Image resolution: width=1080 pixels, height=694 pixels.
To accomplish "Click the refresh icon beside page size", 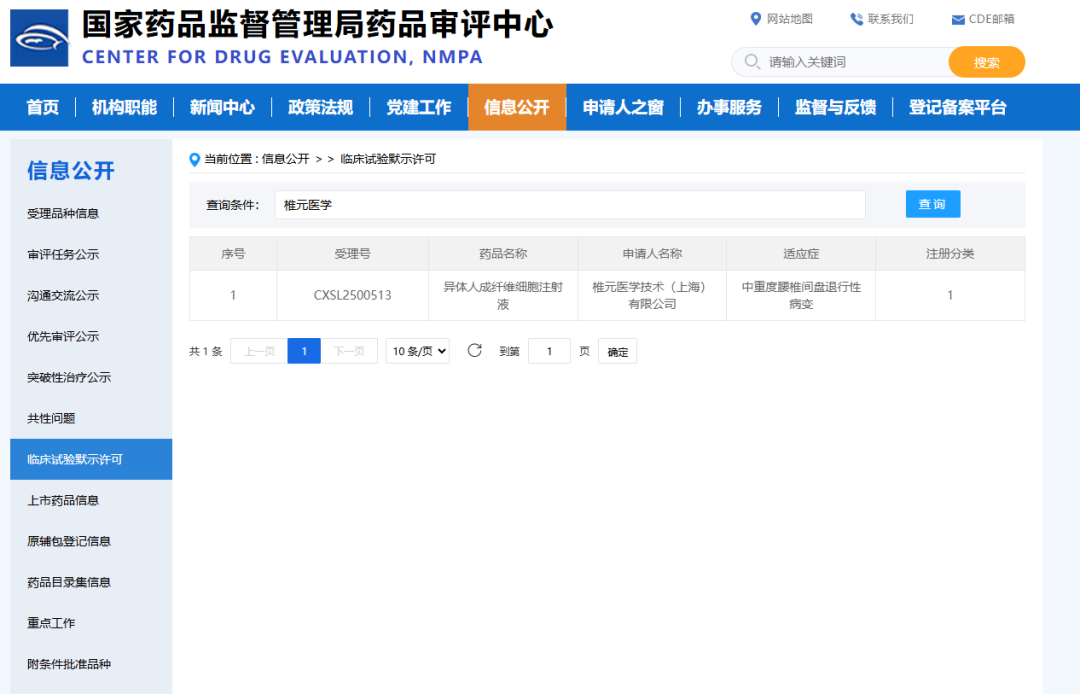I will point(474,350).
